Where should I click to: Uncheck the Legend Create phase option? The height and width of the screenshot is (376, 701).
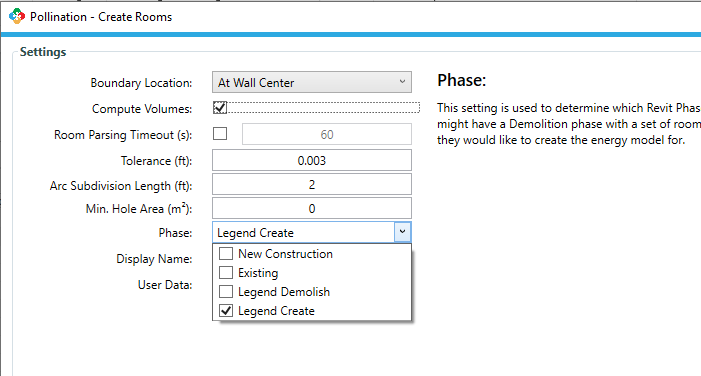(226, 310)
